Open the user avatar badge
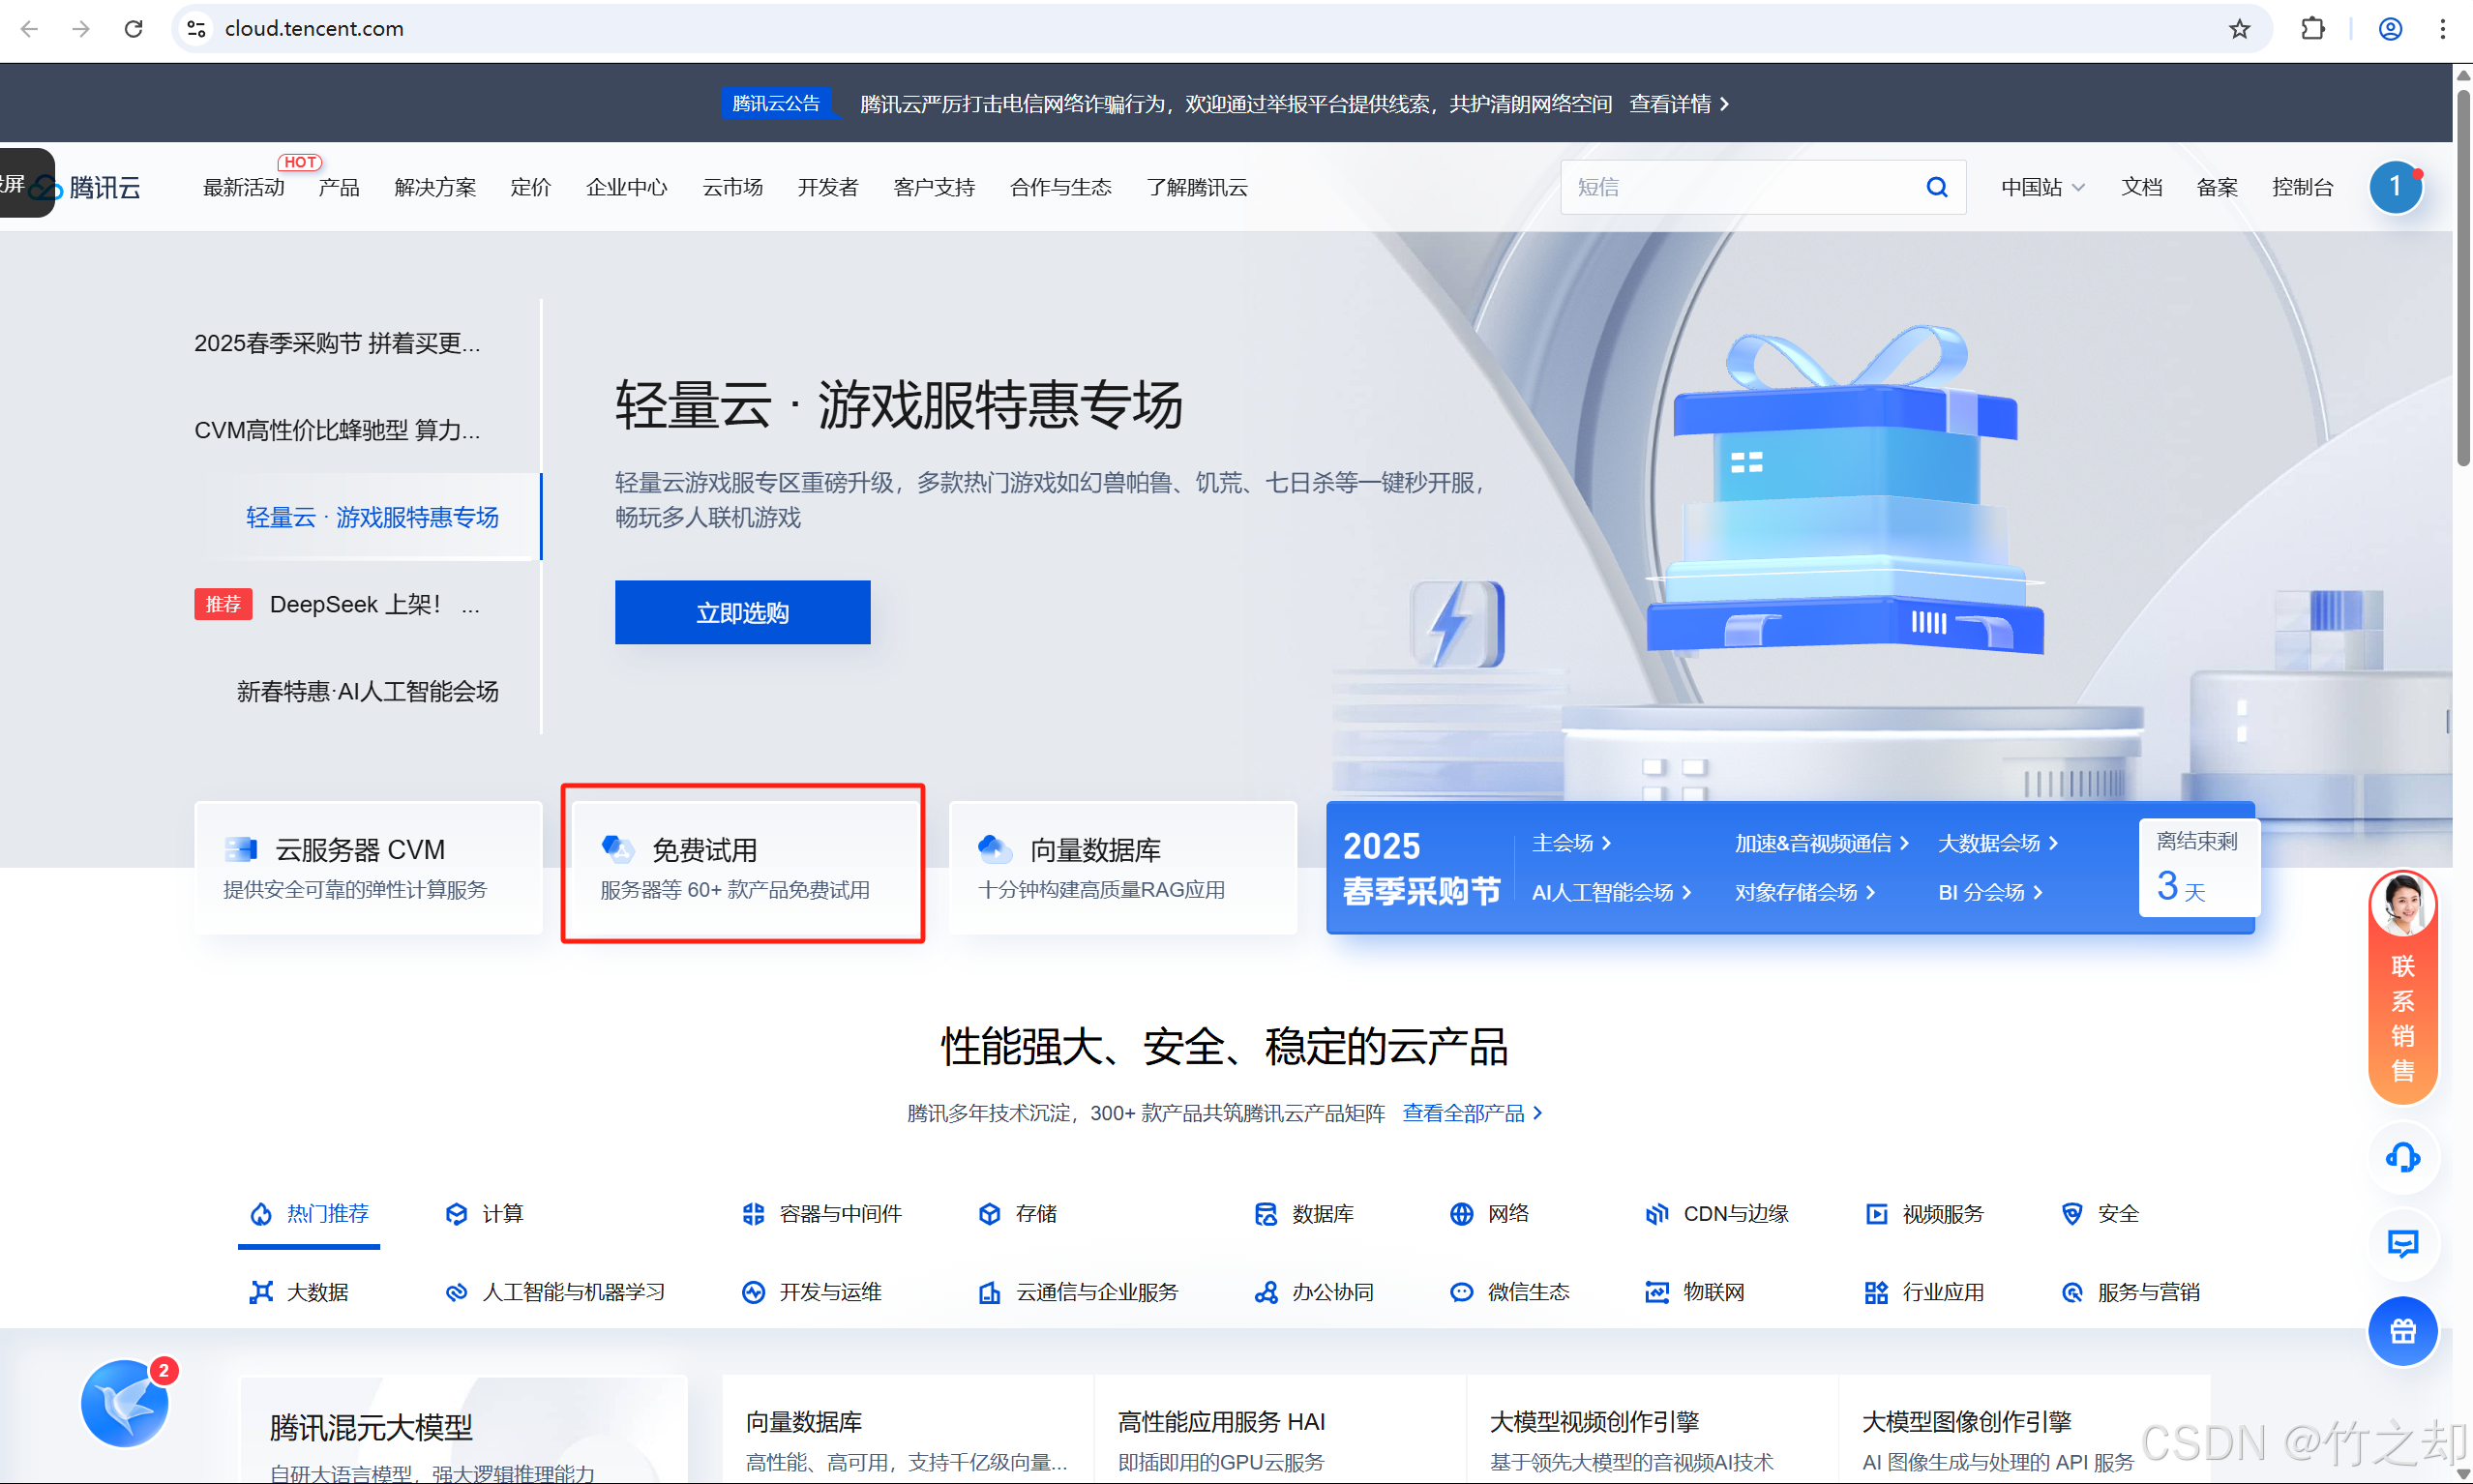 click(x=2394, y=187)
